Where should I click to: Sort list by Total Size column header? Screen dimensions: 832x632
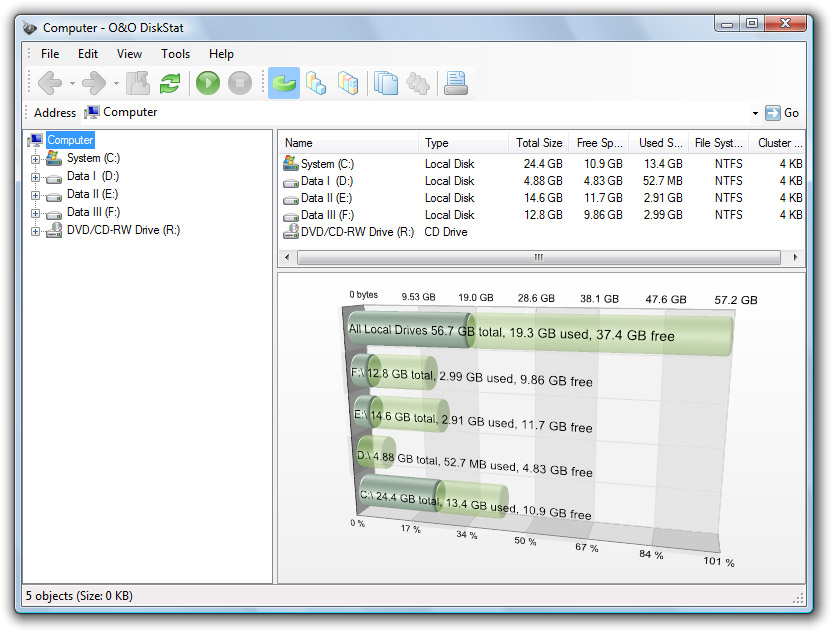[x=538, y=143]
